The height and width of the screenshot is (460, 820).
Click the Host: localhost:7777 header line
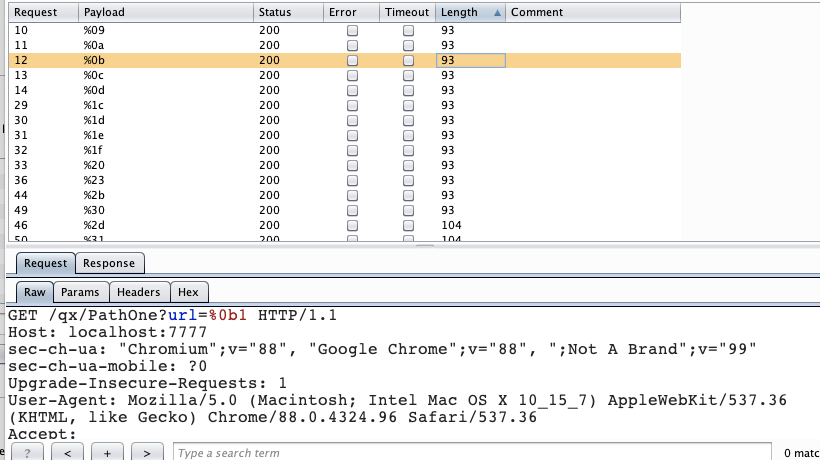pos(108,332)
